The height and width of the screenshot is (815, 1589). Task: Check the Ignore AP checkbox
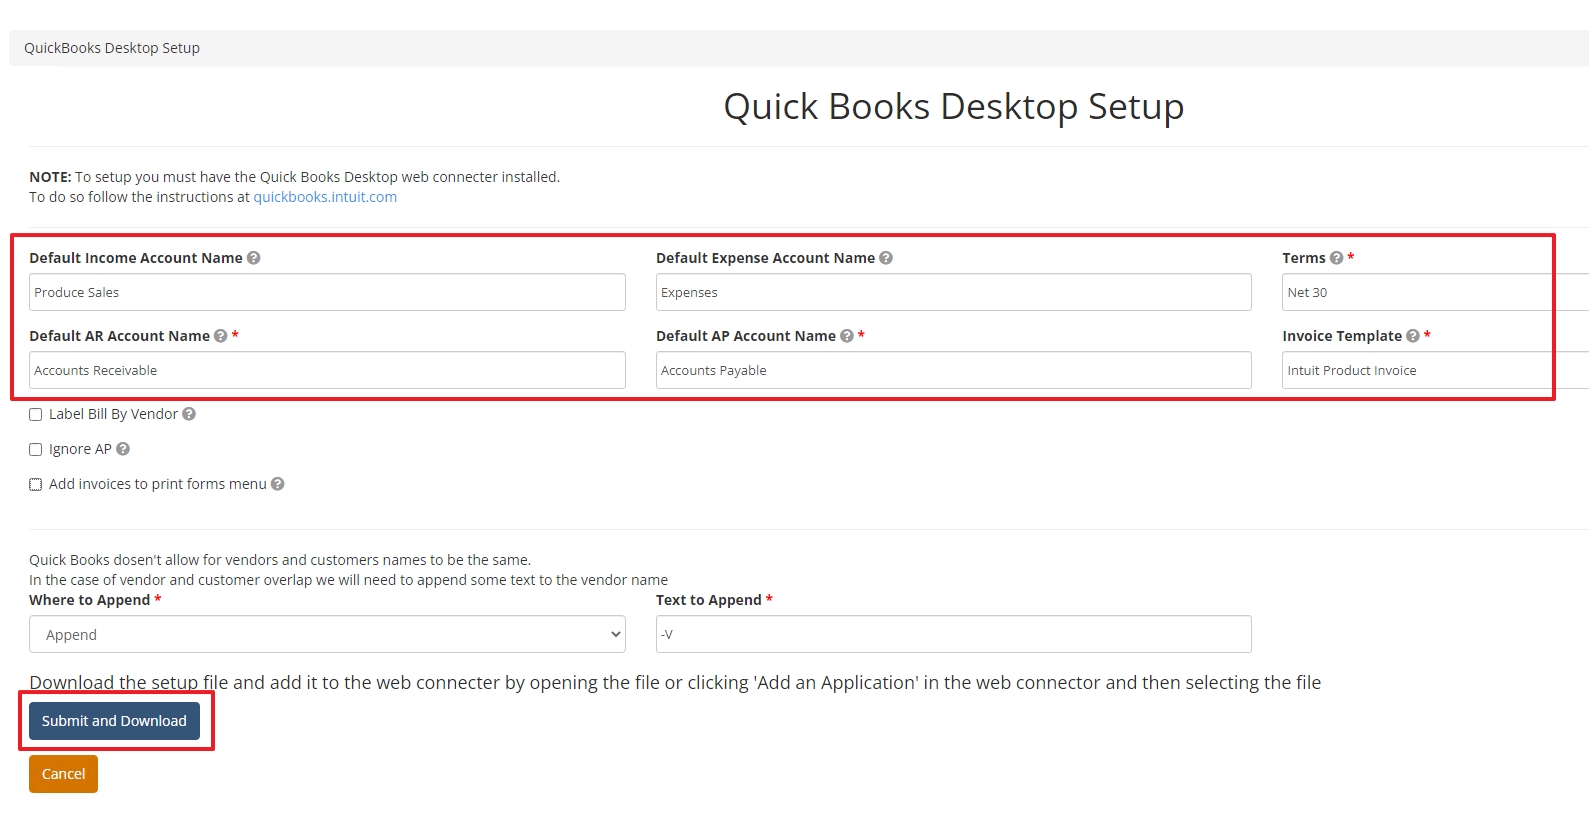click(x=36, y=450)
